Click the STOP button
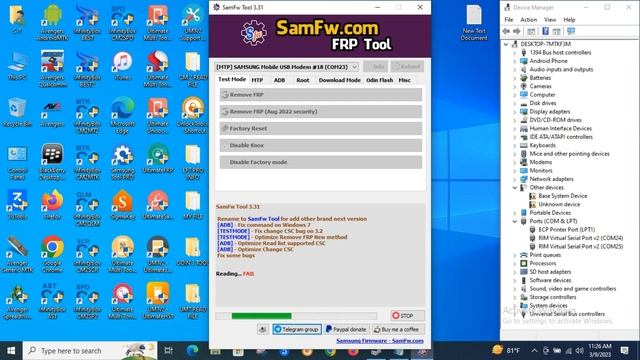Viewport: 640px width, 360px height. point(407,316)
